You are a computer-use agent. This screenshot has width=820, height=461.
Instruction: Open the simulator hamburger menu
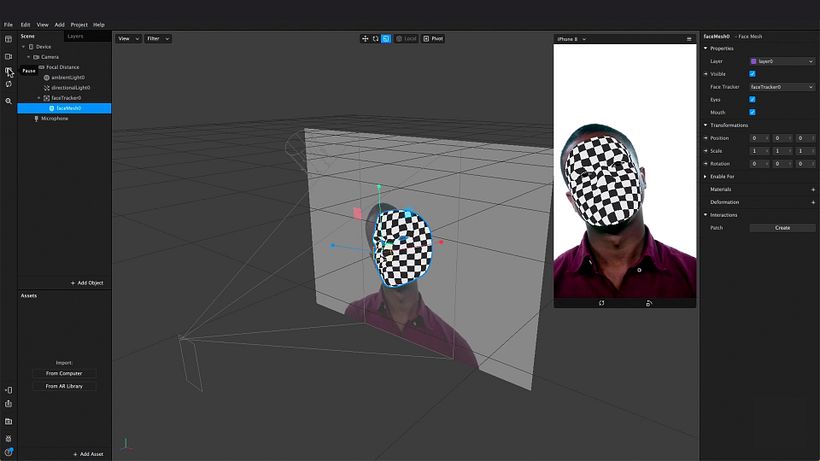click(x=689, y=39)
